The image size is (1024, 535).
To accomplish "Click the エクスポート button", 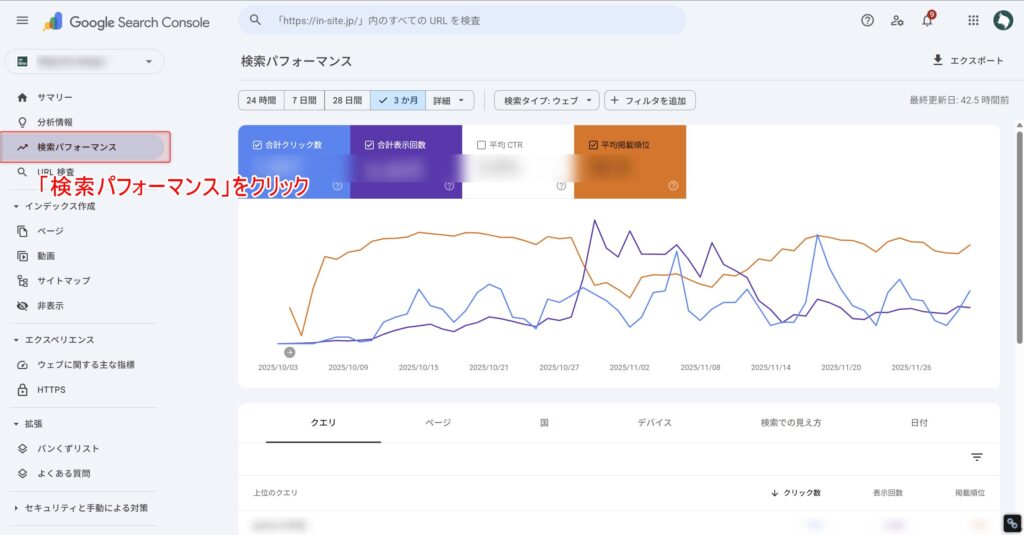I will (968, 60).
